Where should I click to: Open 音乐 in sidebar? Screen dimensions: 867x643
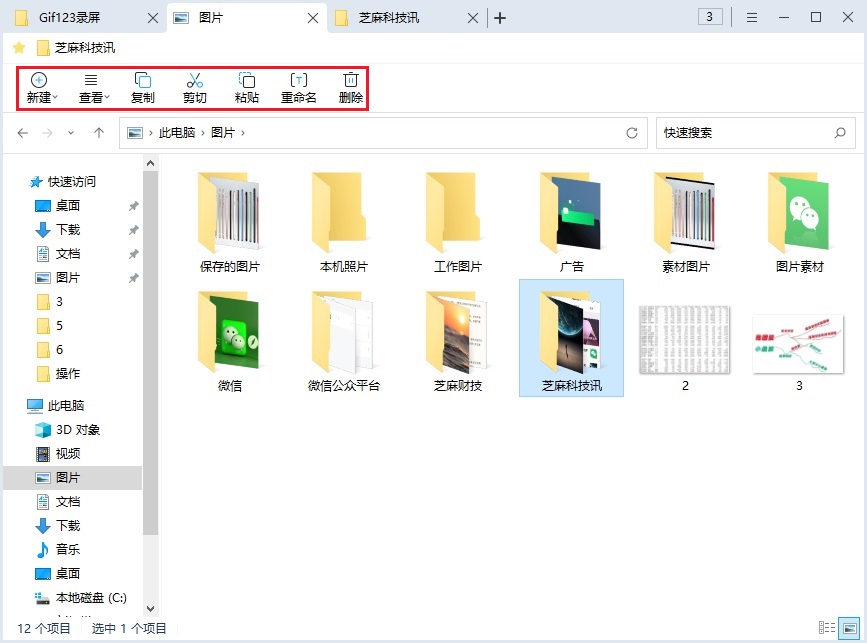[x=58, y=550]
